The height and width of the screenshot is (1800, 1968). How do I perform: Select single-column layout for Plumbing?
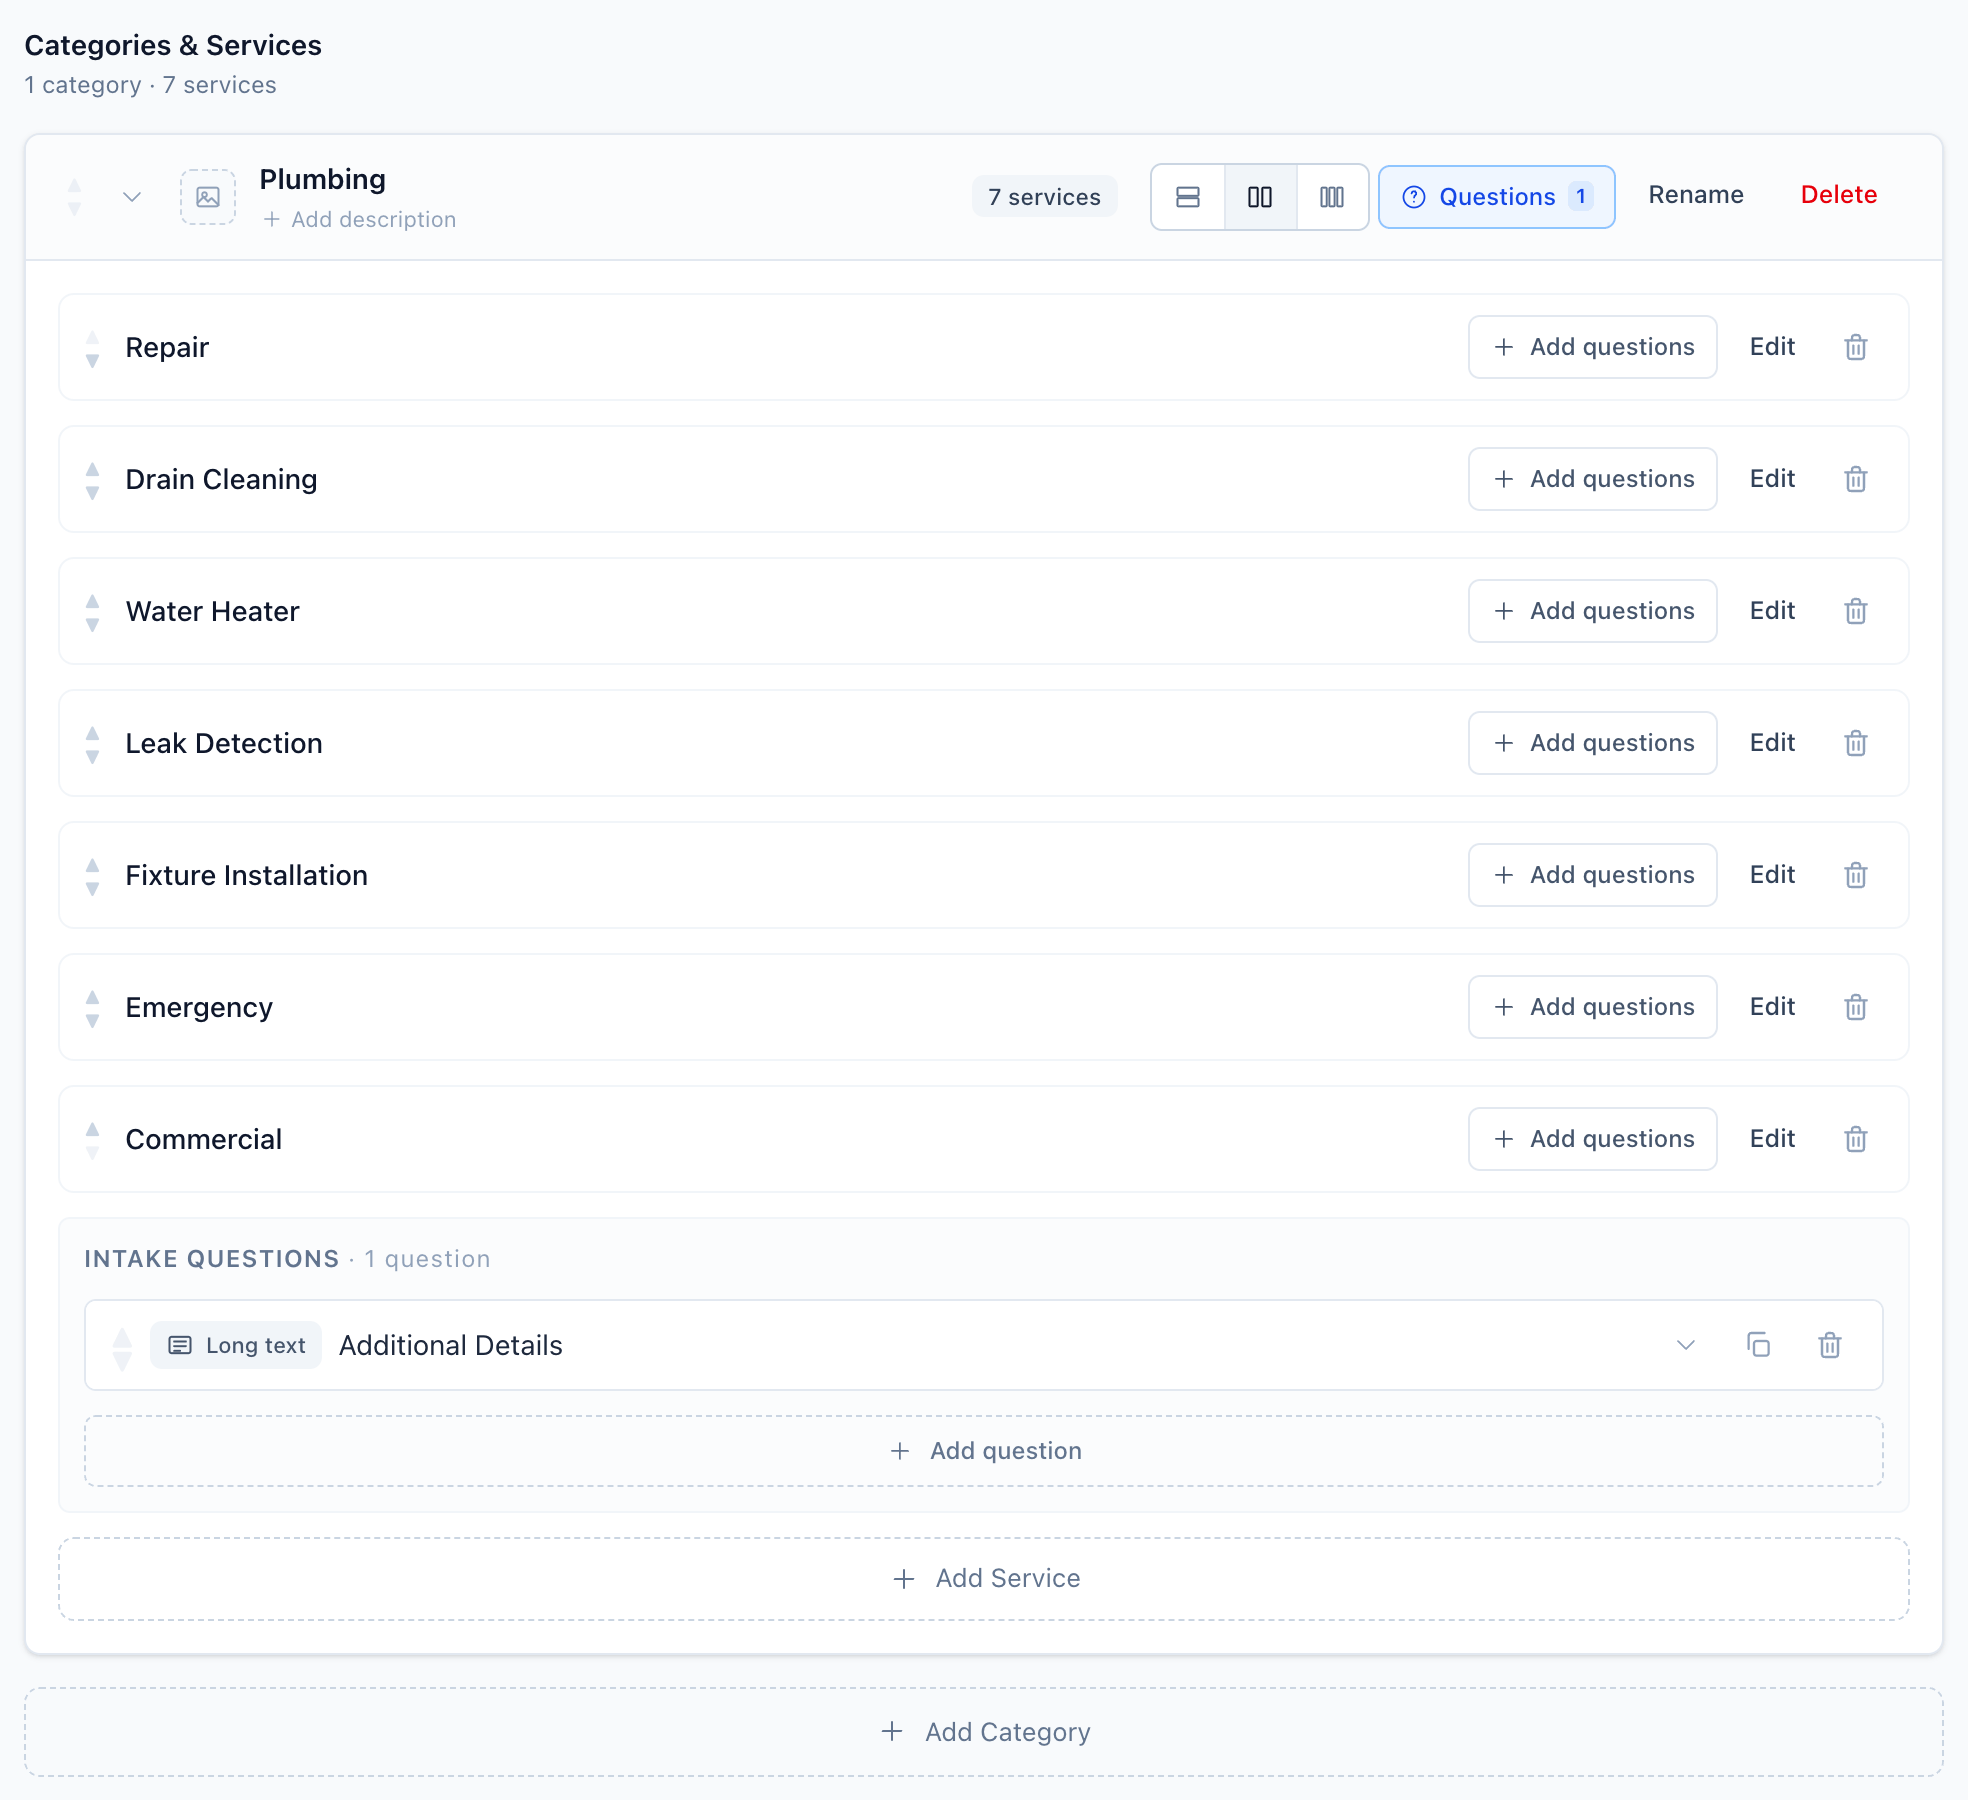(1188, 197)
